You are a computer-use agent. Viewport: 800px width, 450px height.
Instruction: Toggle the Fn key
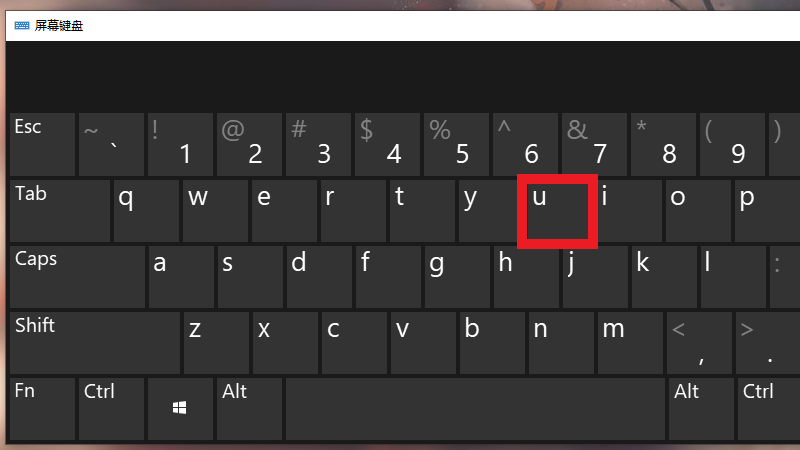point(42,409)
